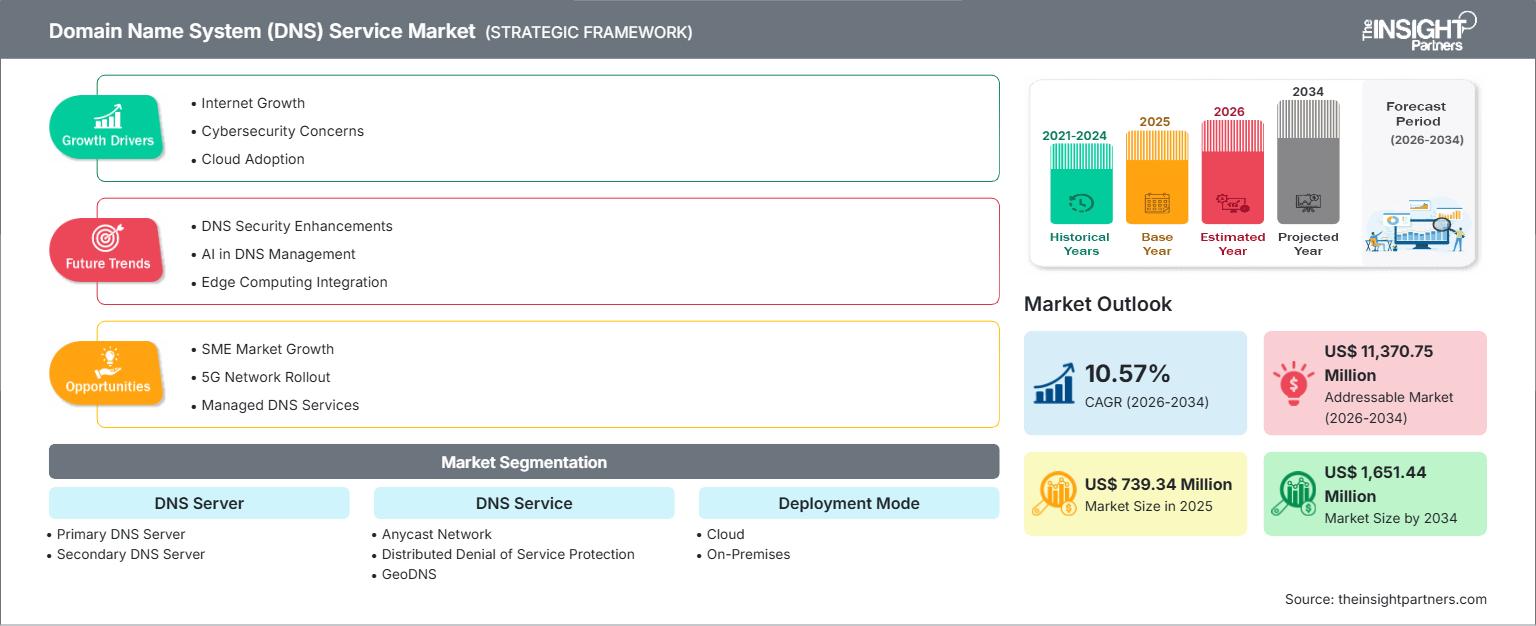Select the Opportunities label badge
The height and width of the screenshot is (626, 1536).
click(107, 373)
